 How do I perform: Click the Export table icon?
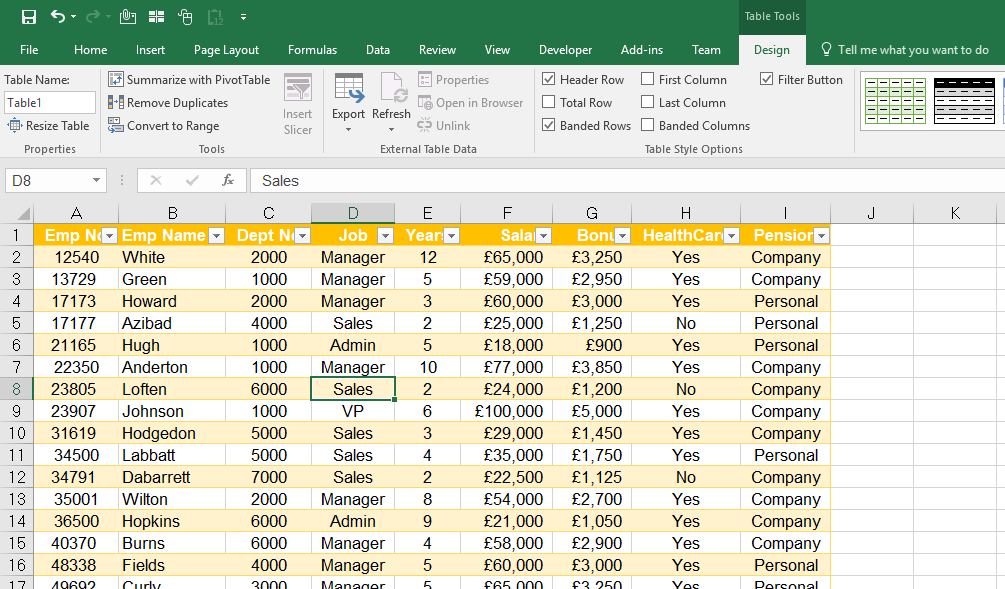pos(349,88)
